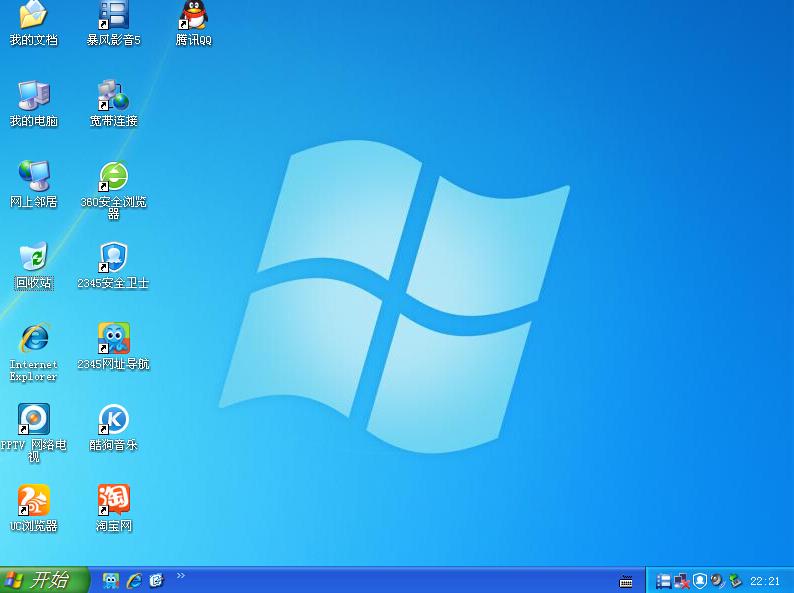Click the disconnected network tray icon

(x=682, y=581)
